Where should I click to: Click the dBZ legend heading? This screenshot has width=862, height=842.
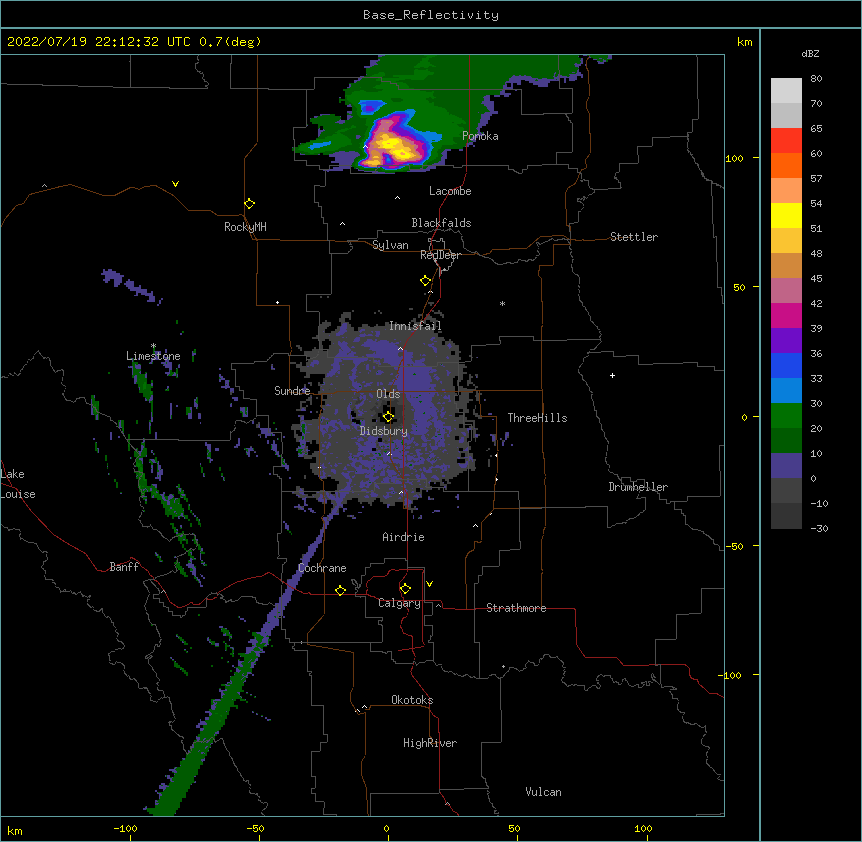coord(810,53)
